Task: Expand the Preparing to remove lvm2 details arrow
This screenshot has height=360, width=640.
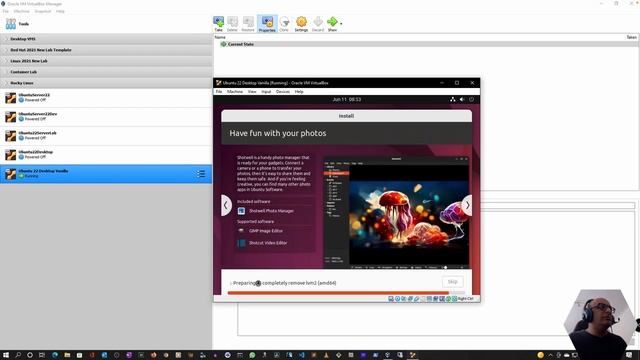Action: 231,283
